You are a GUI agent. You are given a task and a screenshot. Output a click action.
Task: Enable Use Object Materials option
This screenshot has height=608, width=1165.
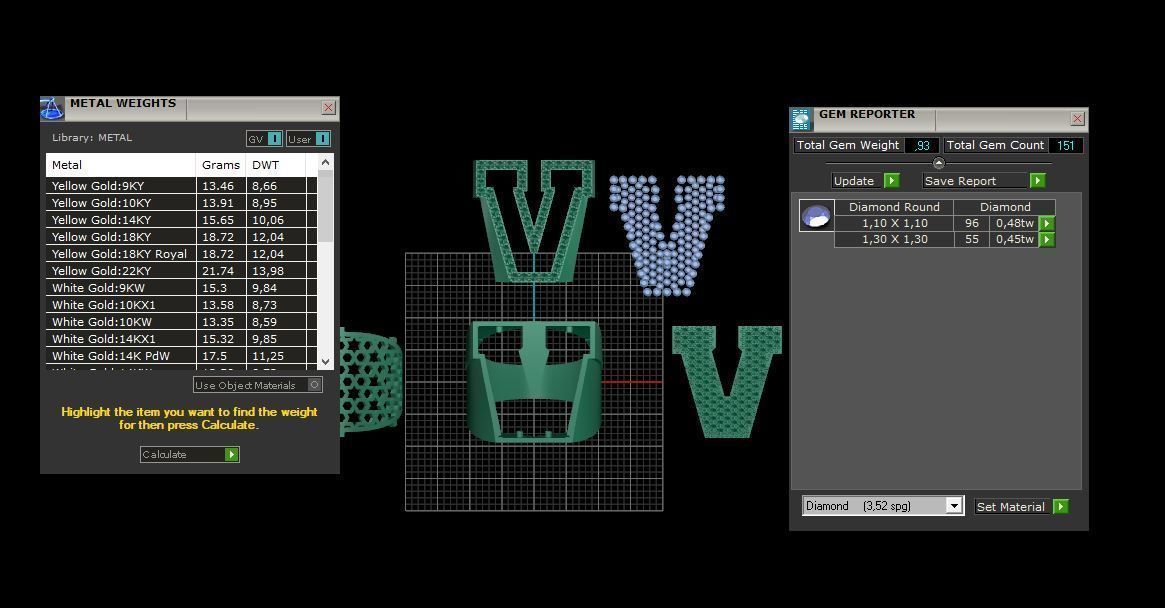257,385
